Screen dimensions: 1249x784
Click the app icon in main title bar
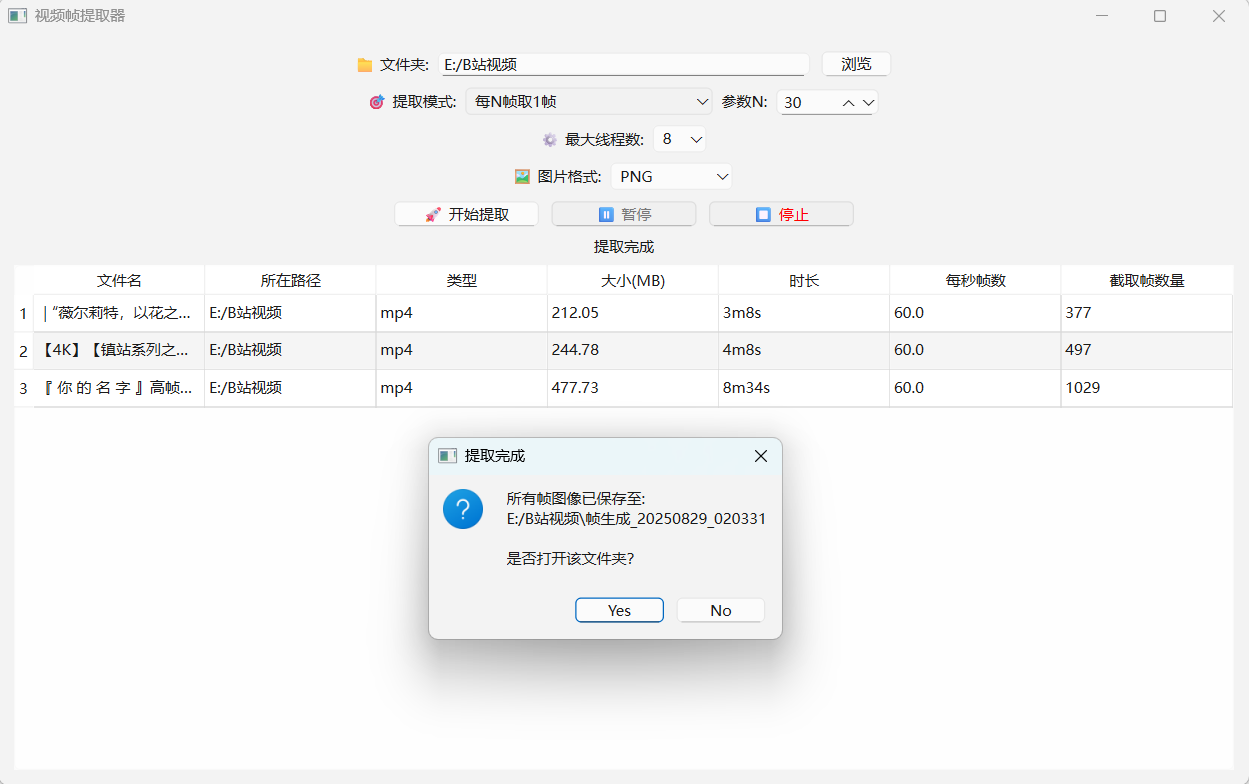click(17, 16)
